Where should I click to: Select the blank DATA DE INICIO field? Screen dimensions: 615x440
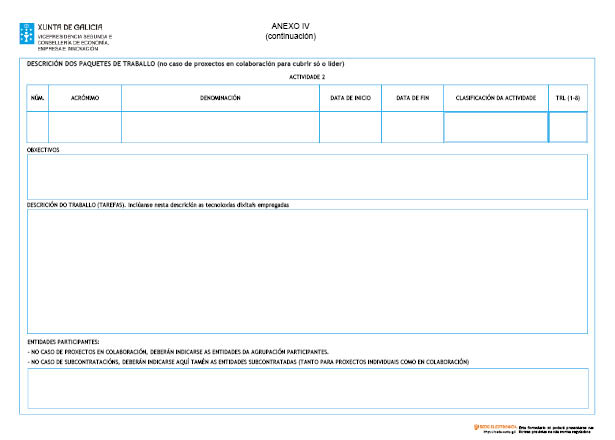pyautogui.click(x=350, y=127)
